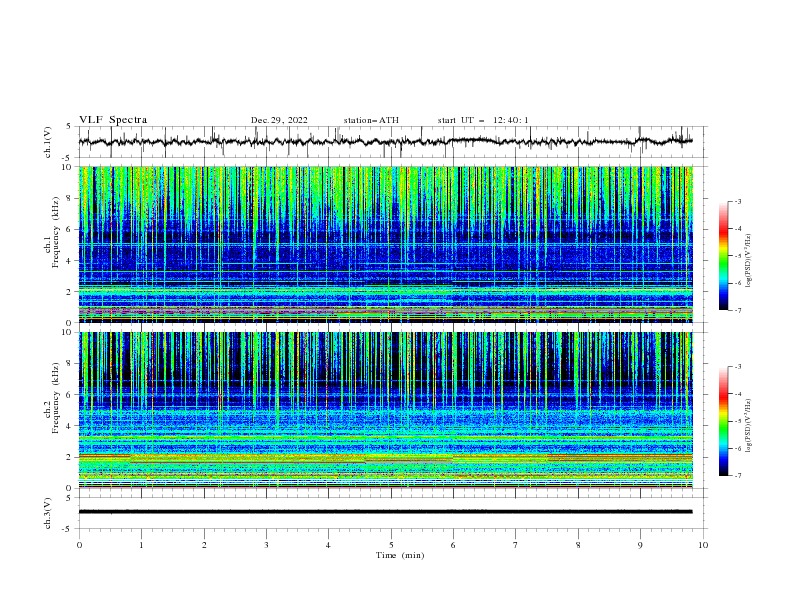Click the "-3" top value of ch.1 colorbar
Image resolution: width=792 pixels, height=612 pixels.
pos(738,201)
